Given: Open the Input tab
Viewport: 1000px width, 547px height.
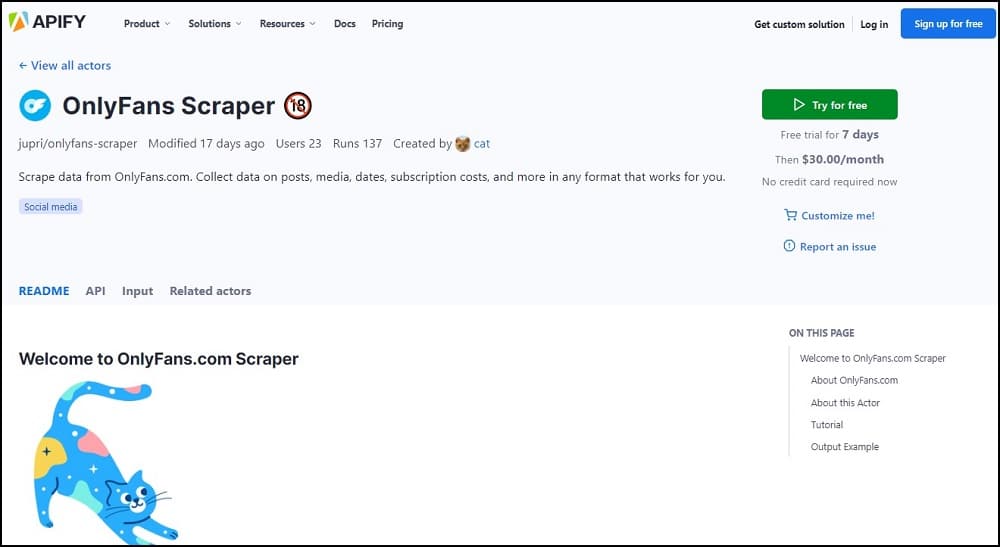Looking at the screenshot, I should click(x=138, y=291).
